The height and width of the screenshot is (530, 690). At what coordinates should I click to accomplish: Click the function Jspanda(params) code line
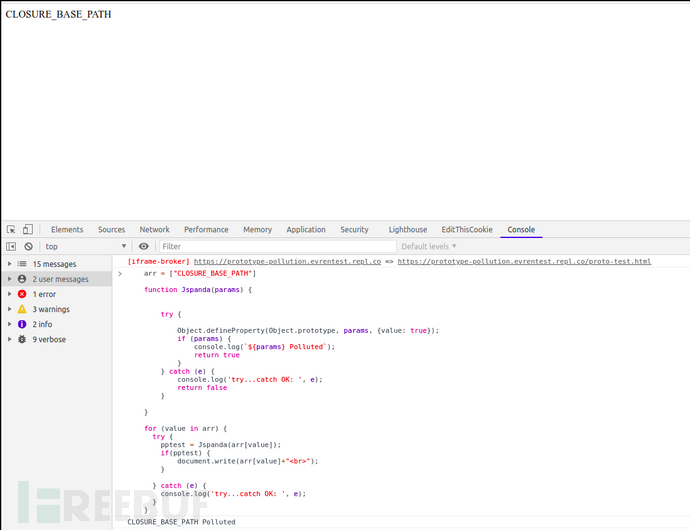[198, 290]
